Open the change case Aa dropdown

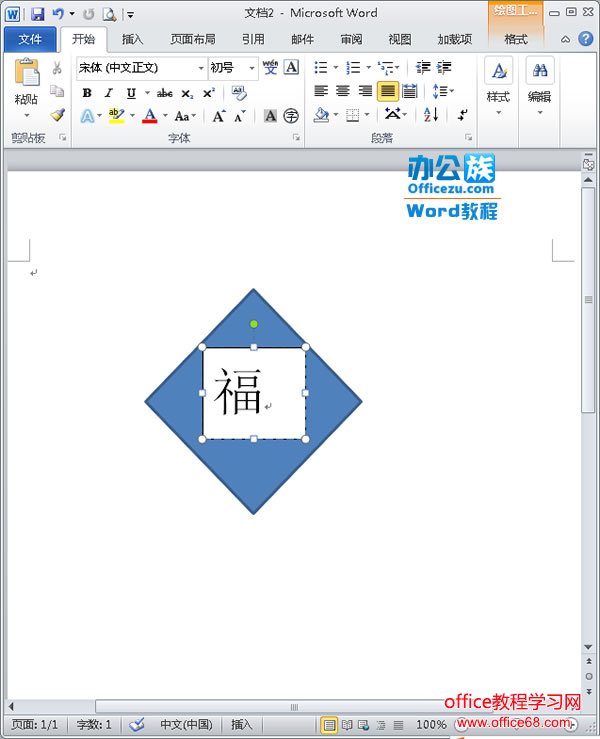(x=185, y=116)
